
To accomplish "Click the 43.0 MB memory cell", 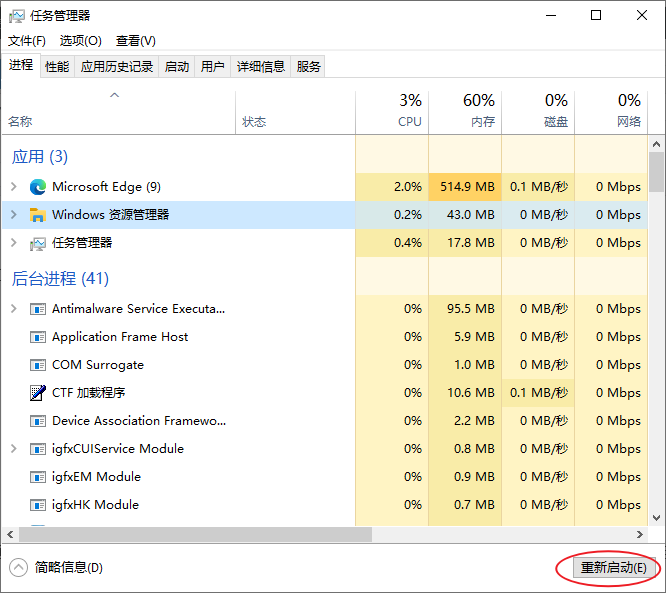I will click(x=465, y=215).
